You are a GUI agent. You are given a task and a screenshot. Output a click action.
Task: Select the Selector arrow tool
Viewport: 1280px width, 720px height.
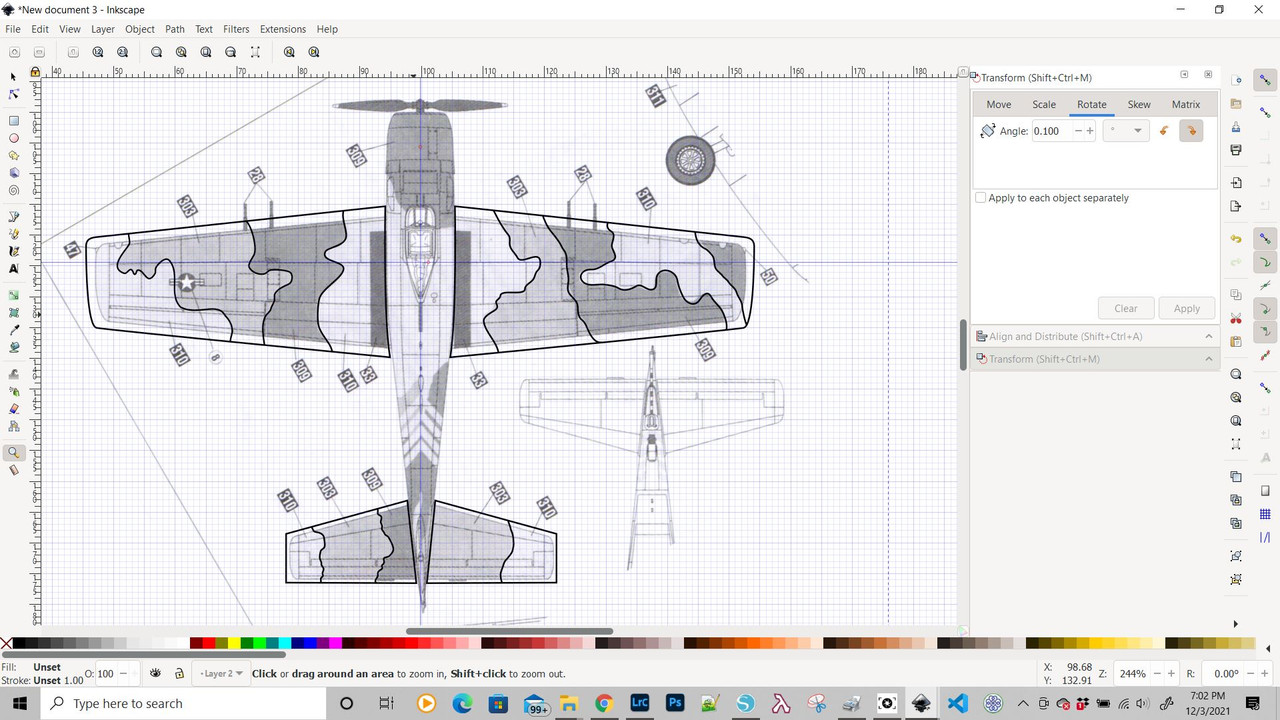coord(14,77)
